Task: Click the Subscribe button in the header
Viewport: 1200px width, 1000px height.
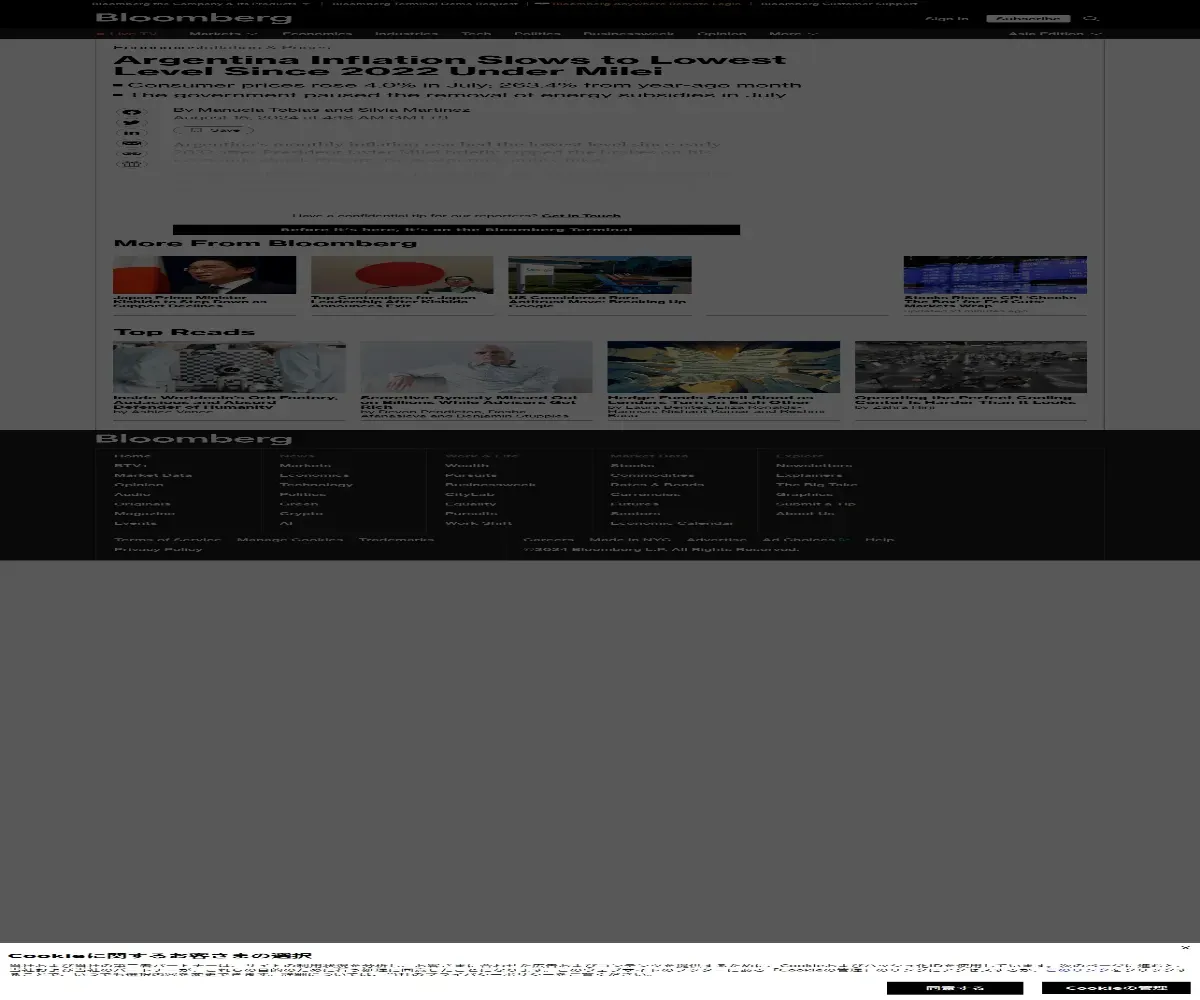Action: 1028,18
